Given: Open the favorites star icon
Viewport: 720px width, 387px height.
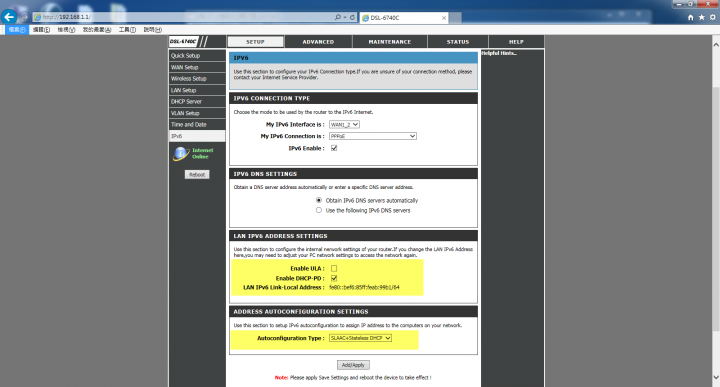Looking at the screenshot, I should pos(702,17).
